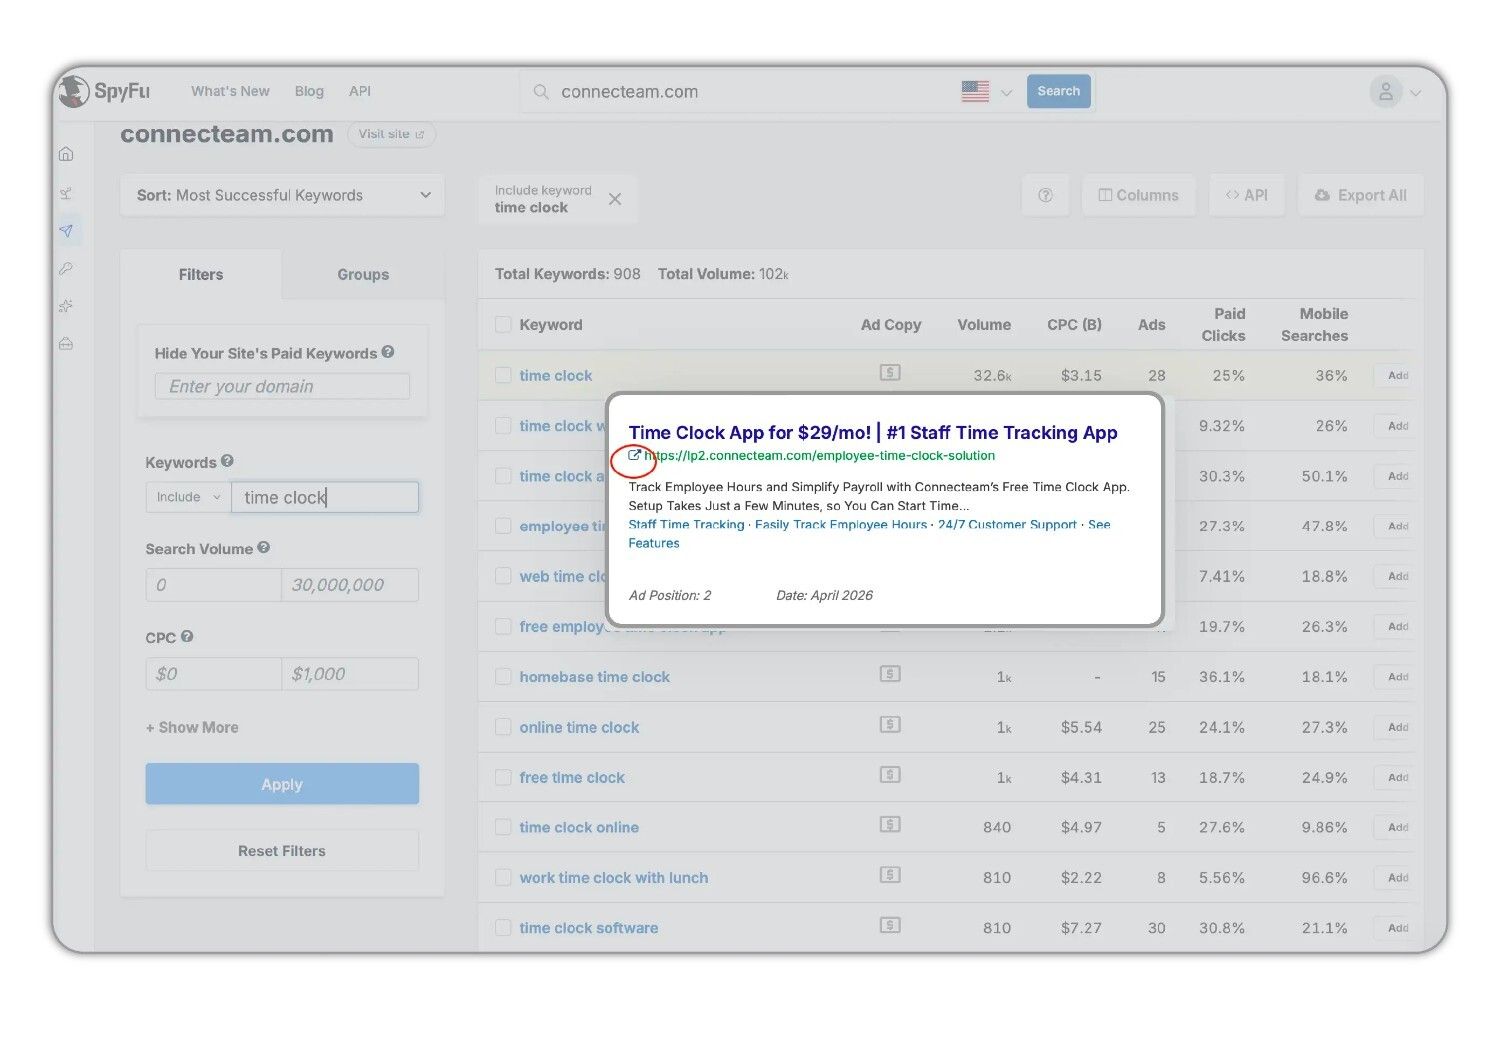Check the free time clock row

(x=503, y=777)
